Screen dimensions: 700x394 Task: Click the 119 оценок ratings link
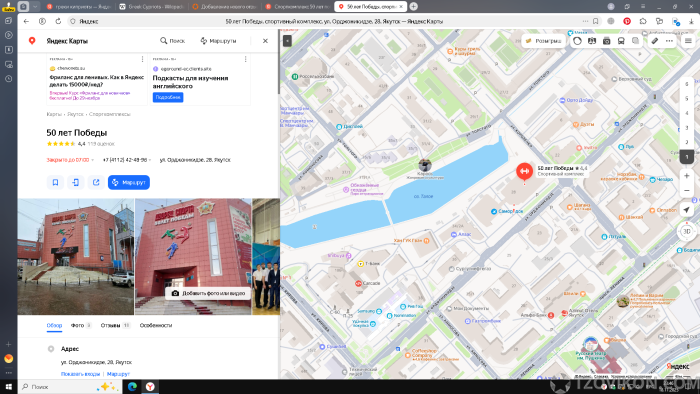click(x=101, y=144)
